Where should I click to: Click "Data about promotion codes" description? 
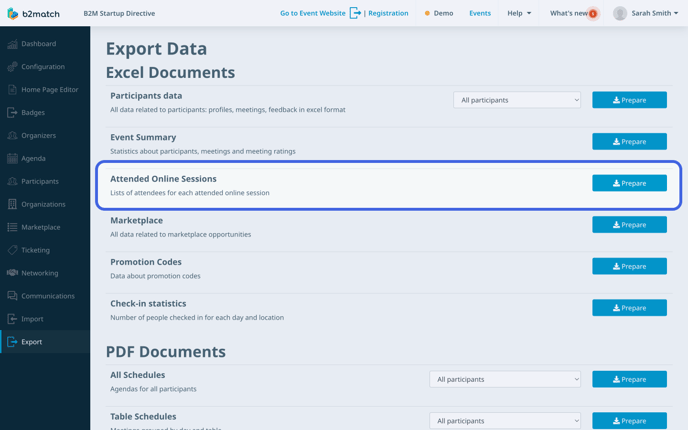(x=155, y=276)
